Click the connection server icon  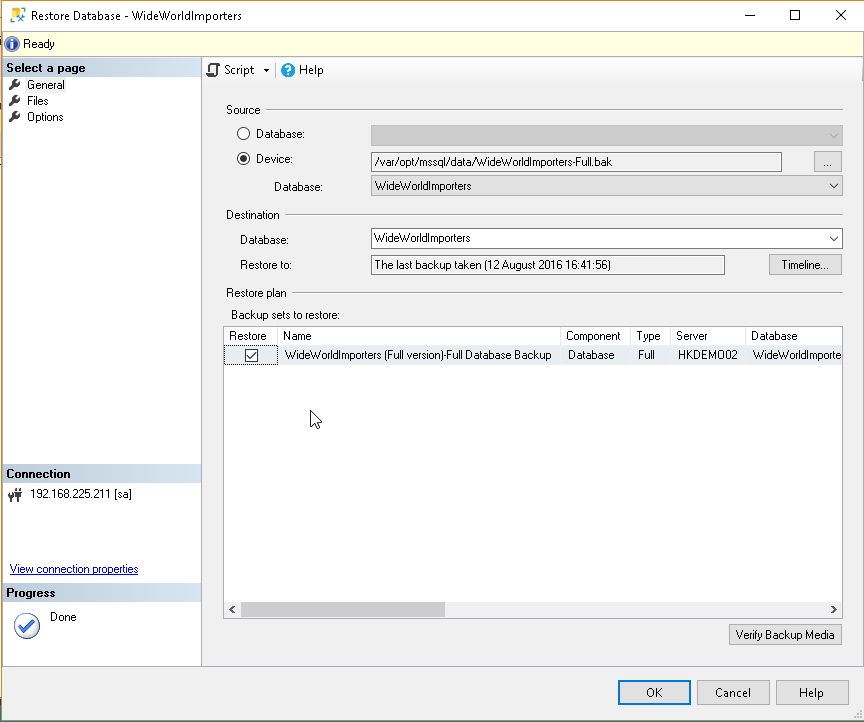point(15,495)
